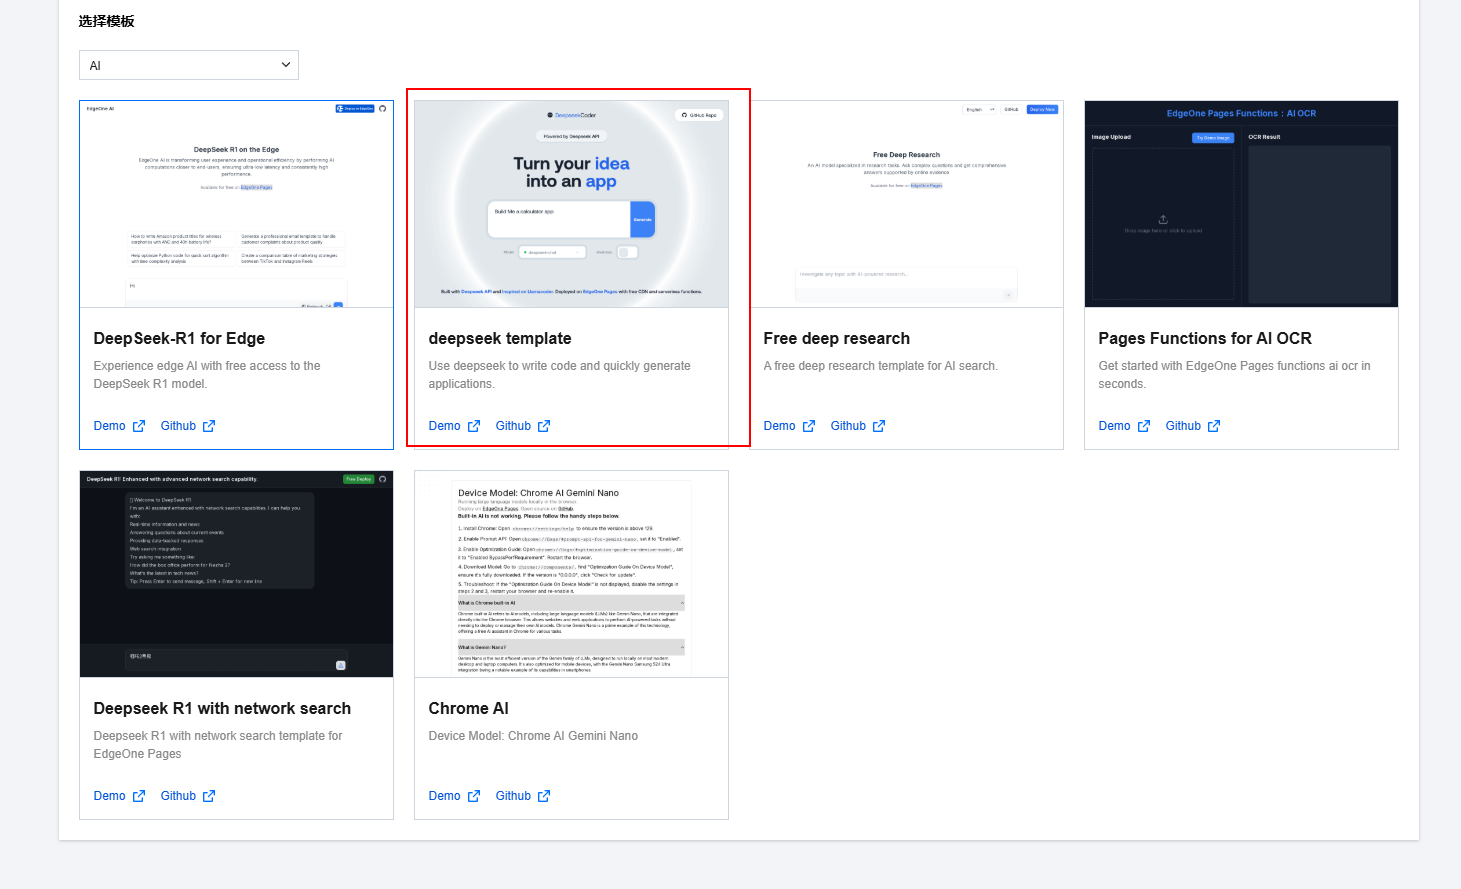Screen dimensions: 1461x889
Task: Click the '选择模板' section heading
Action: 107,21
